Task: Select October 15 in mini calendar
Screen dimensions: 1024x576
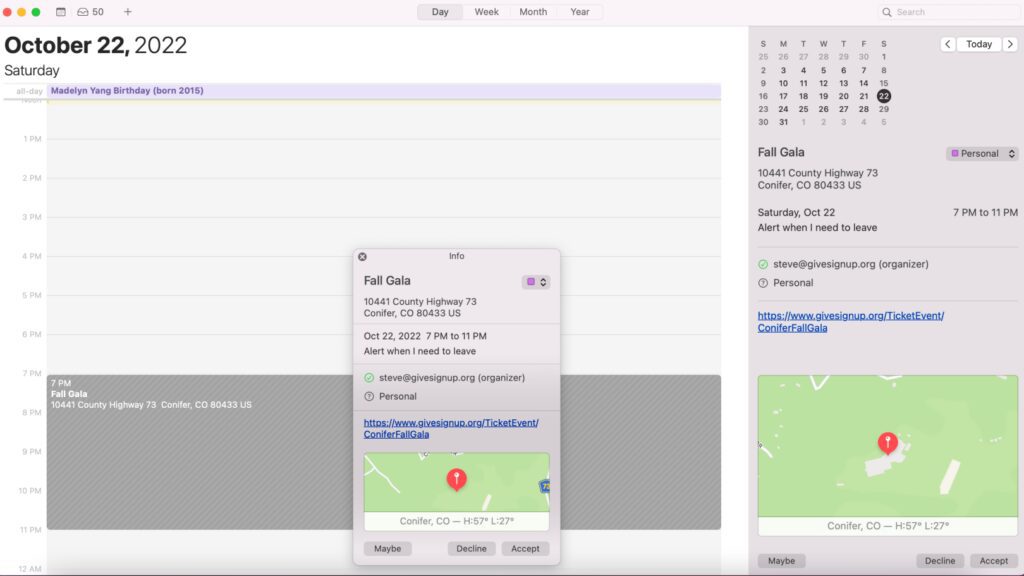Action: 884,83
